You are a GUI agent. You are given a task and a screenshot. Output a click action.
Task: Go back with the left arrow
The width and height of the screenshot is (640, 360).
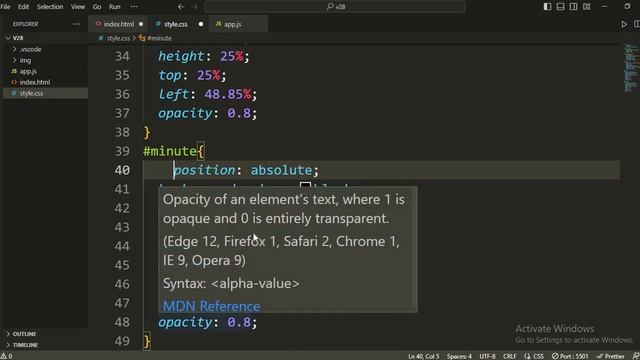tap(181, 7)
